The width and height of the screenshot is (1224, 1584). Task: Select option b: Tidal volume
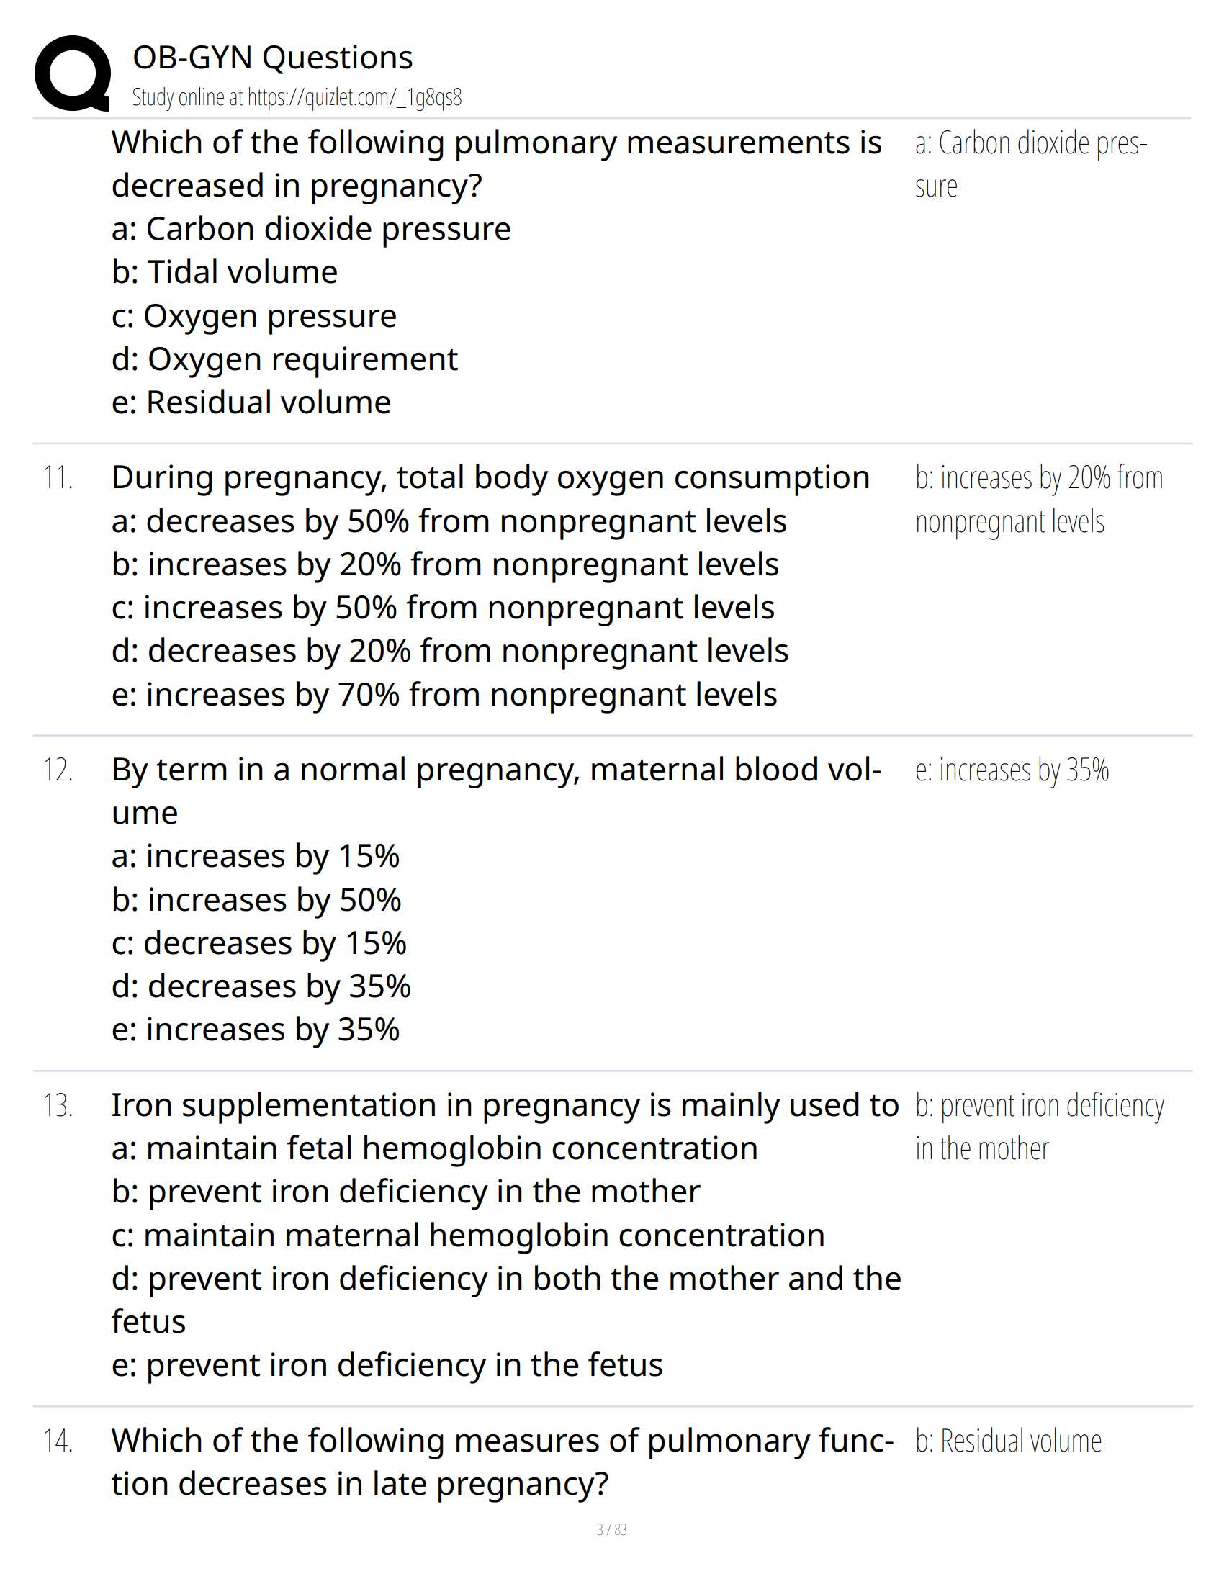[x=225, y=272]
